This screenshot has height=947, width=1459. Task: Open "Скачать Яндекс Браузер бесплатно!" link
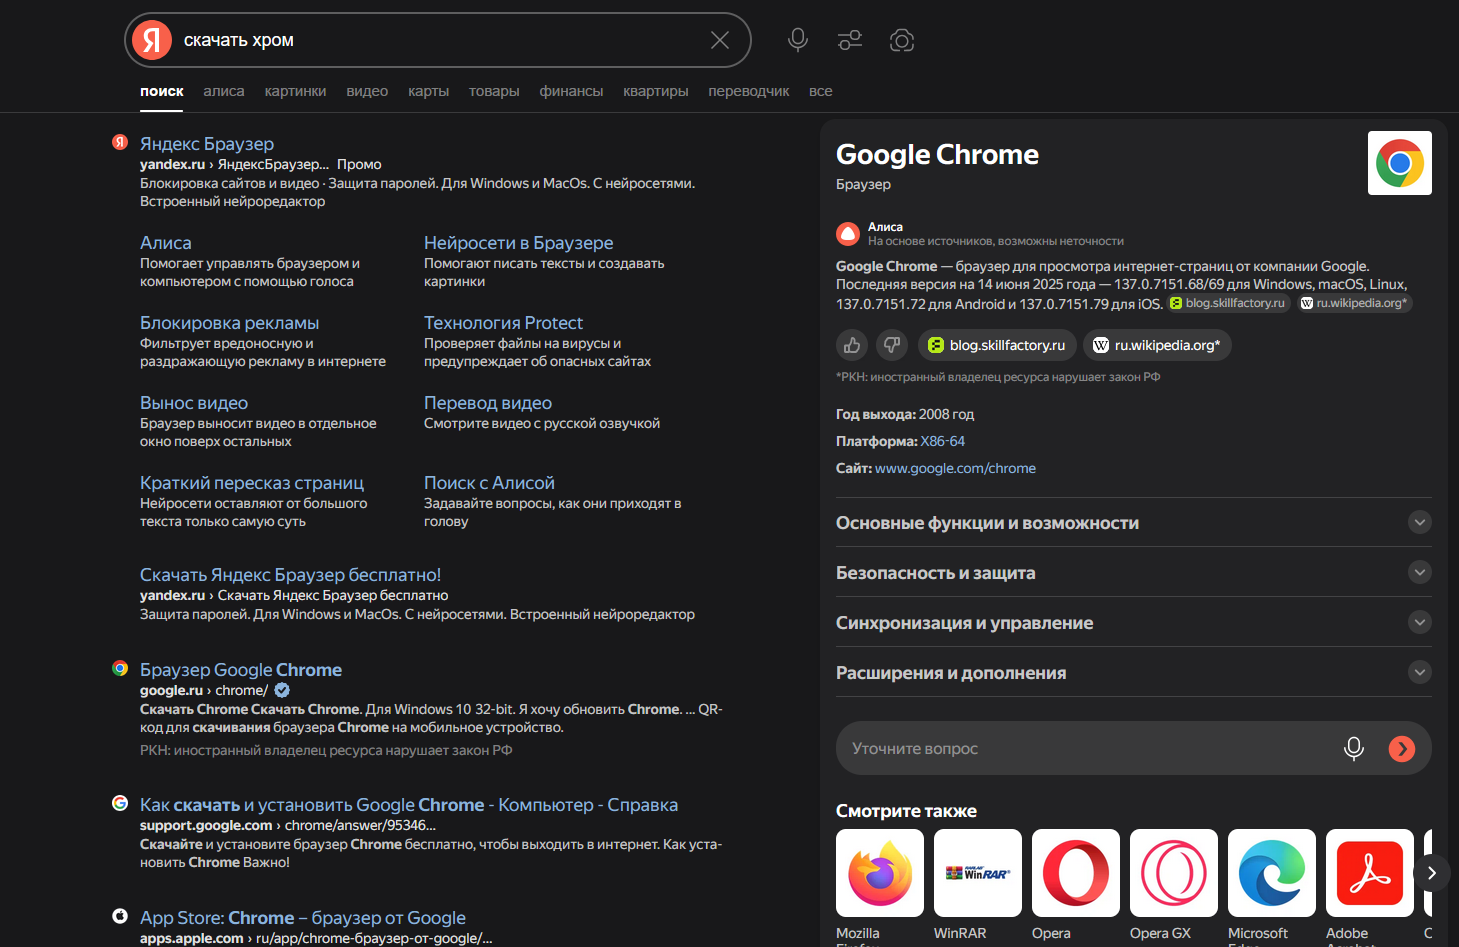(x=290, y=575)
